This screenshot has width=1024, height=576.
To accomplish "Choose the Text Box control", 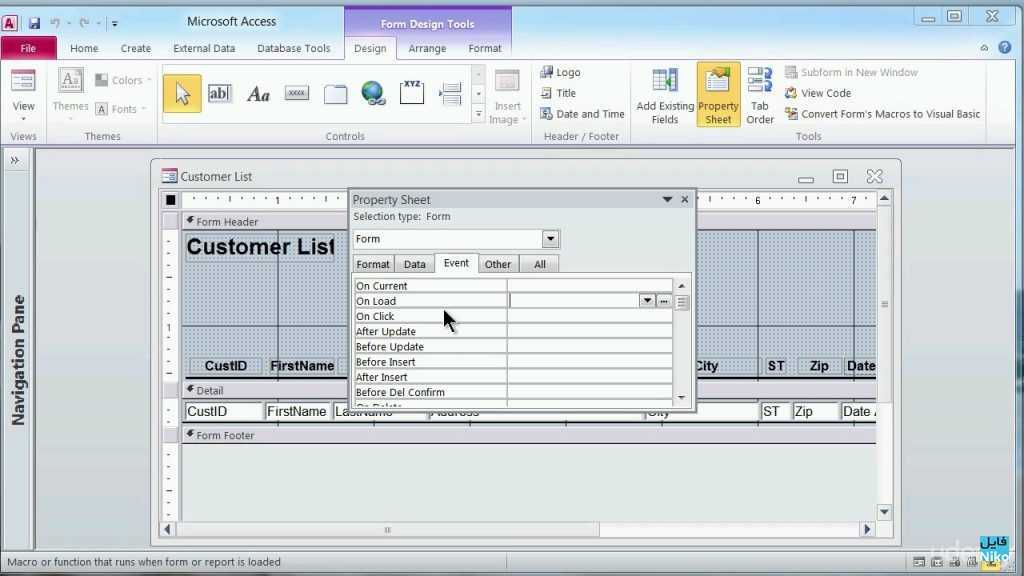I will click(x=219, y=93).
